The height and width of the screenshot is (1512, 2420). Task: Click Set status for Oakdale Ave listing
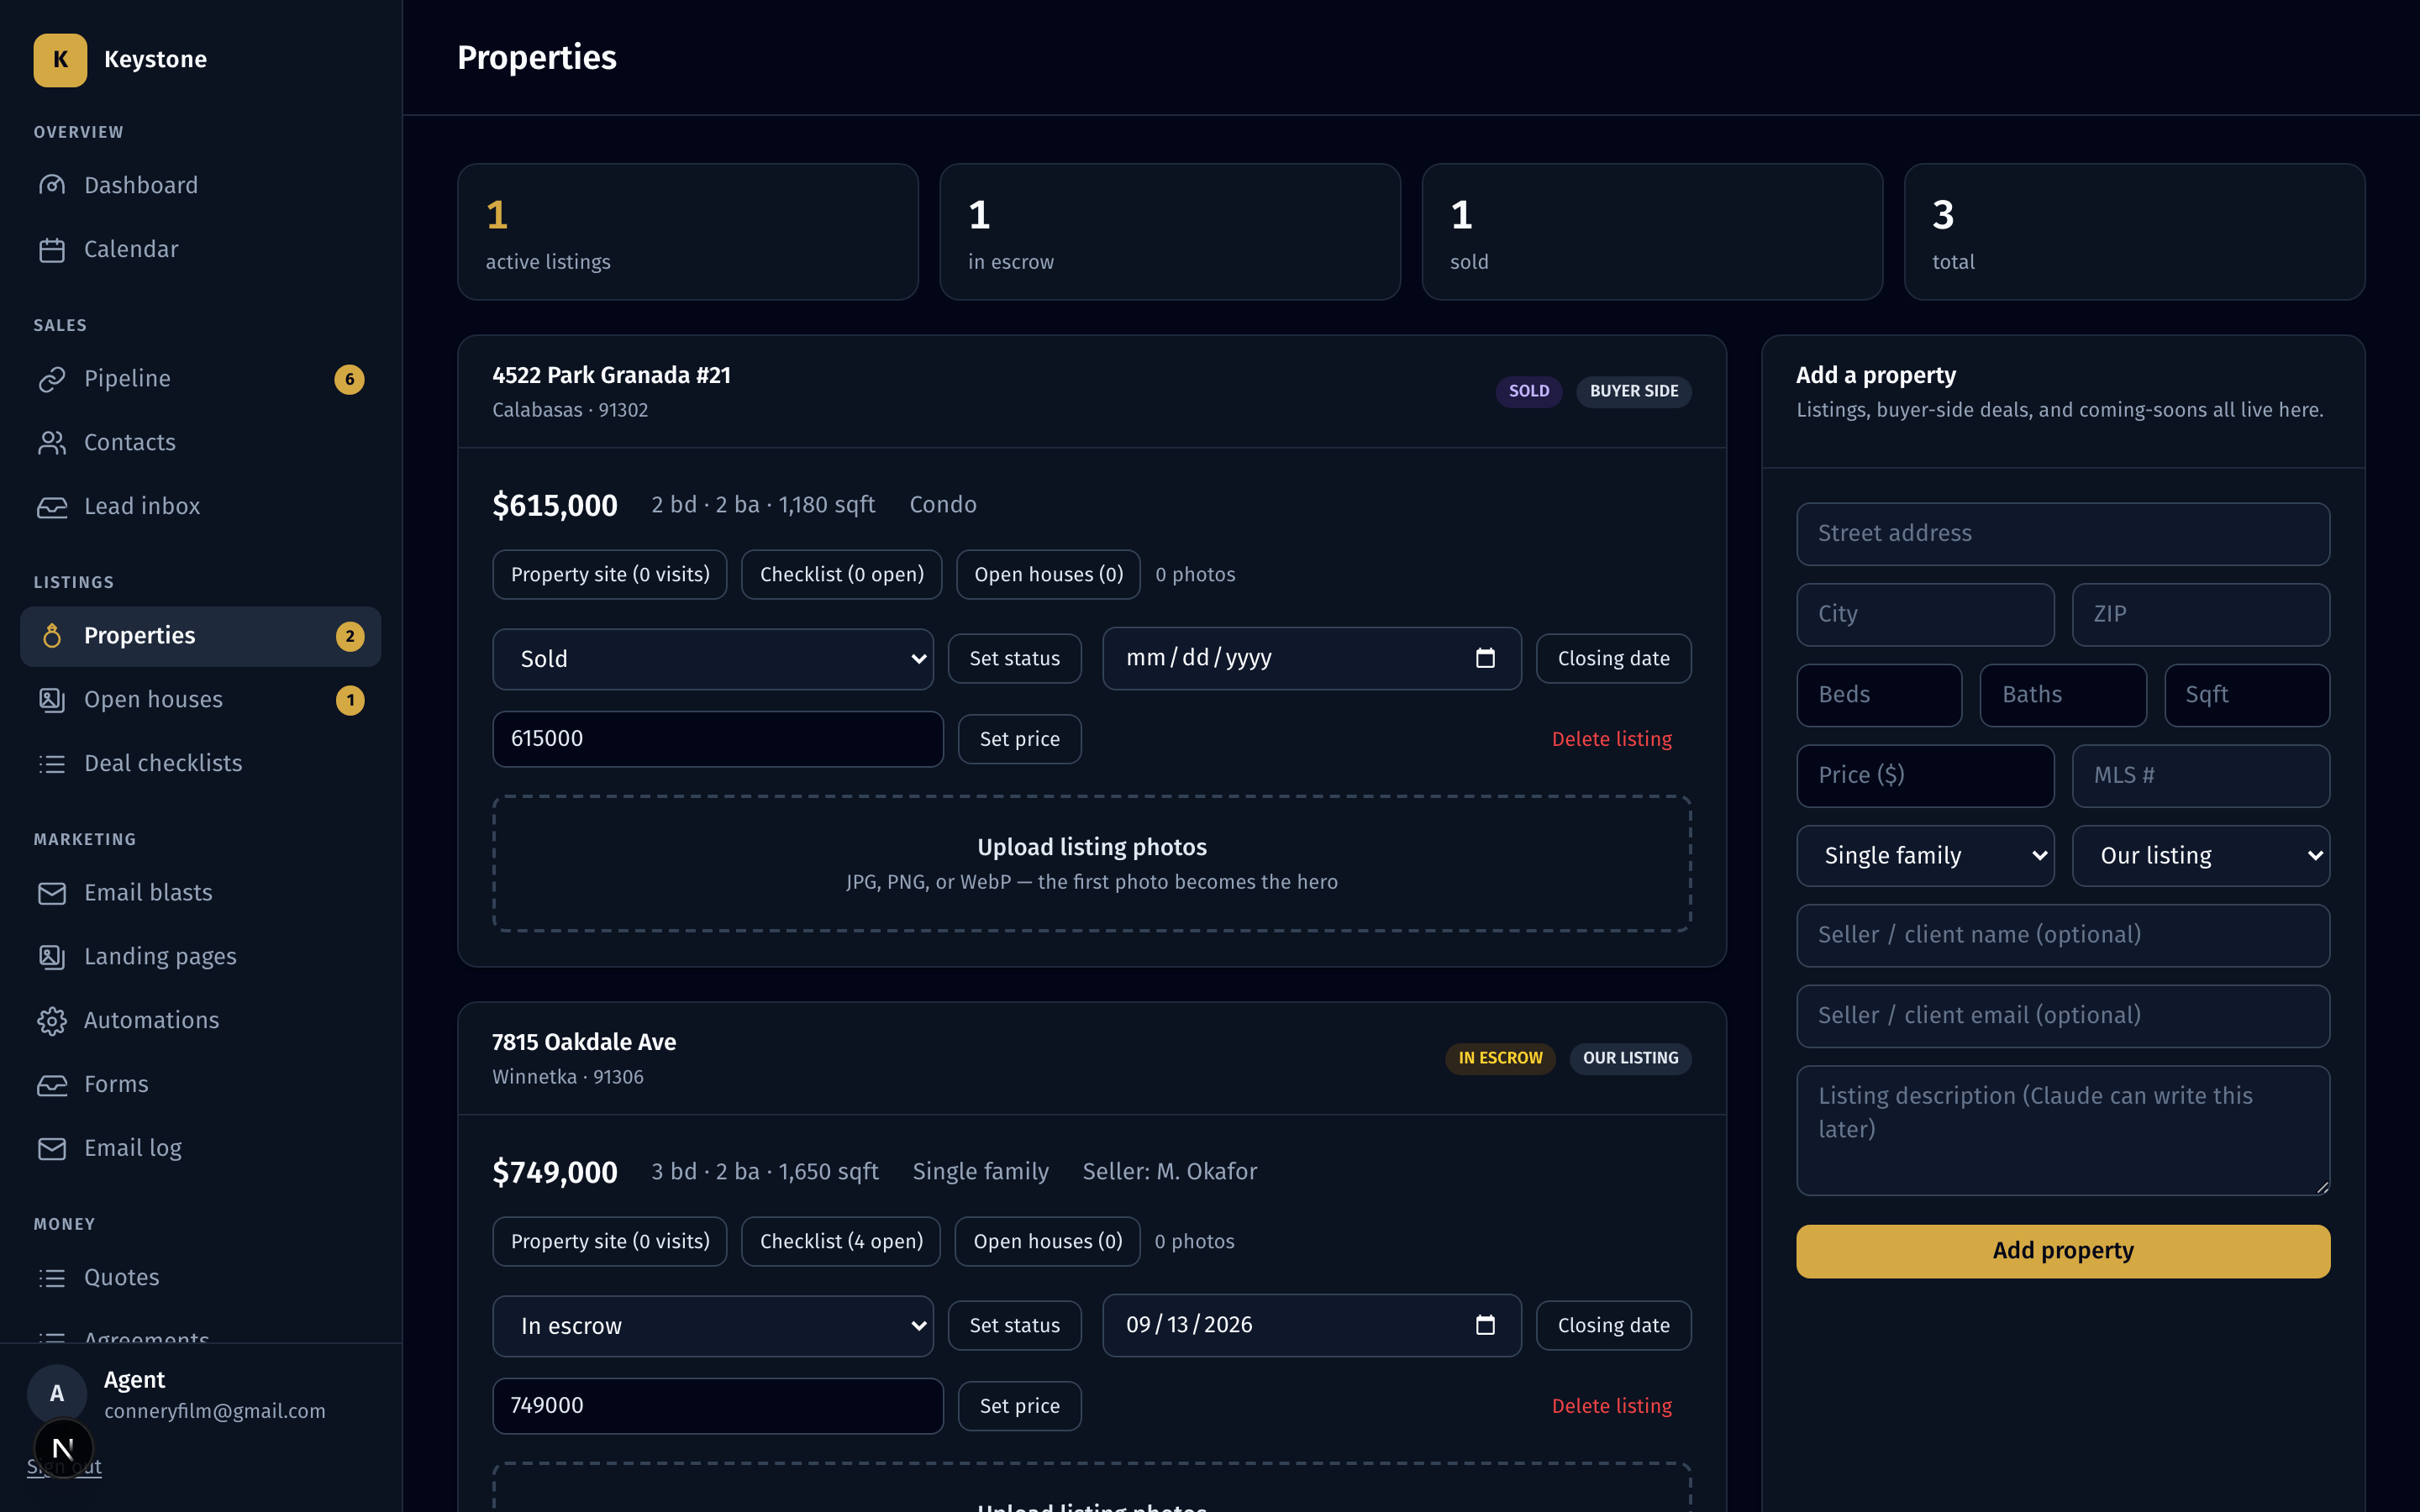pos(1014,1326)
